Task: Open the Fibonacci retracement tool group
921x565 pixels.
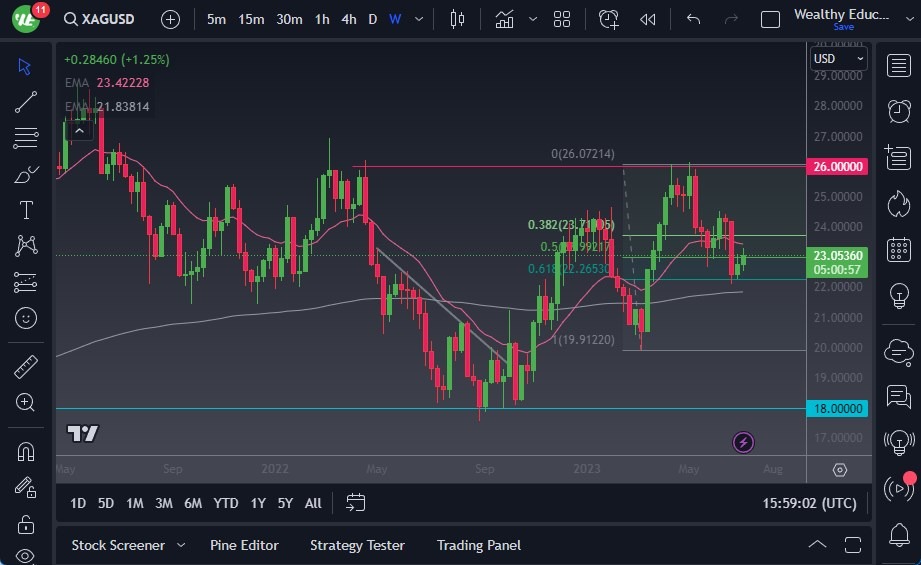Action: pos(26,138)
